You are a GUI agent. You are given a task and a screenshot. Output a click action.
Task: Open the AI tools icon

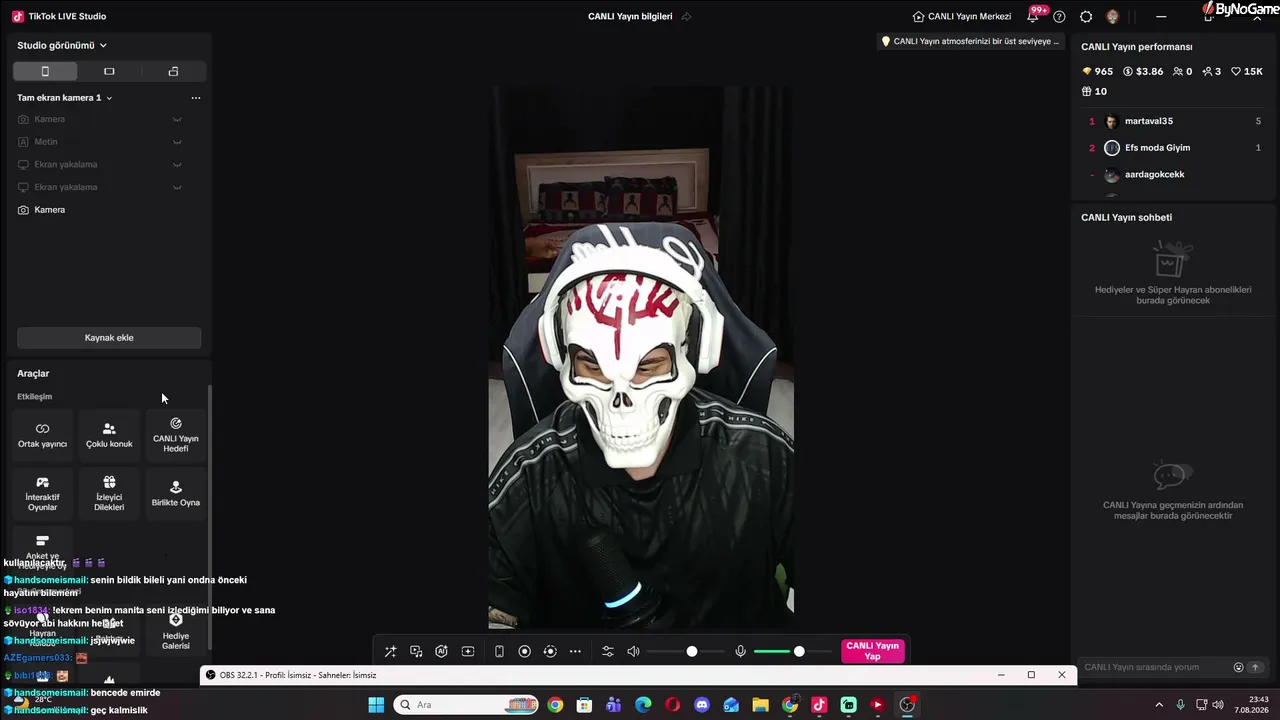click(441, 651)
